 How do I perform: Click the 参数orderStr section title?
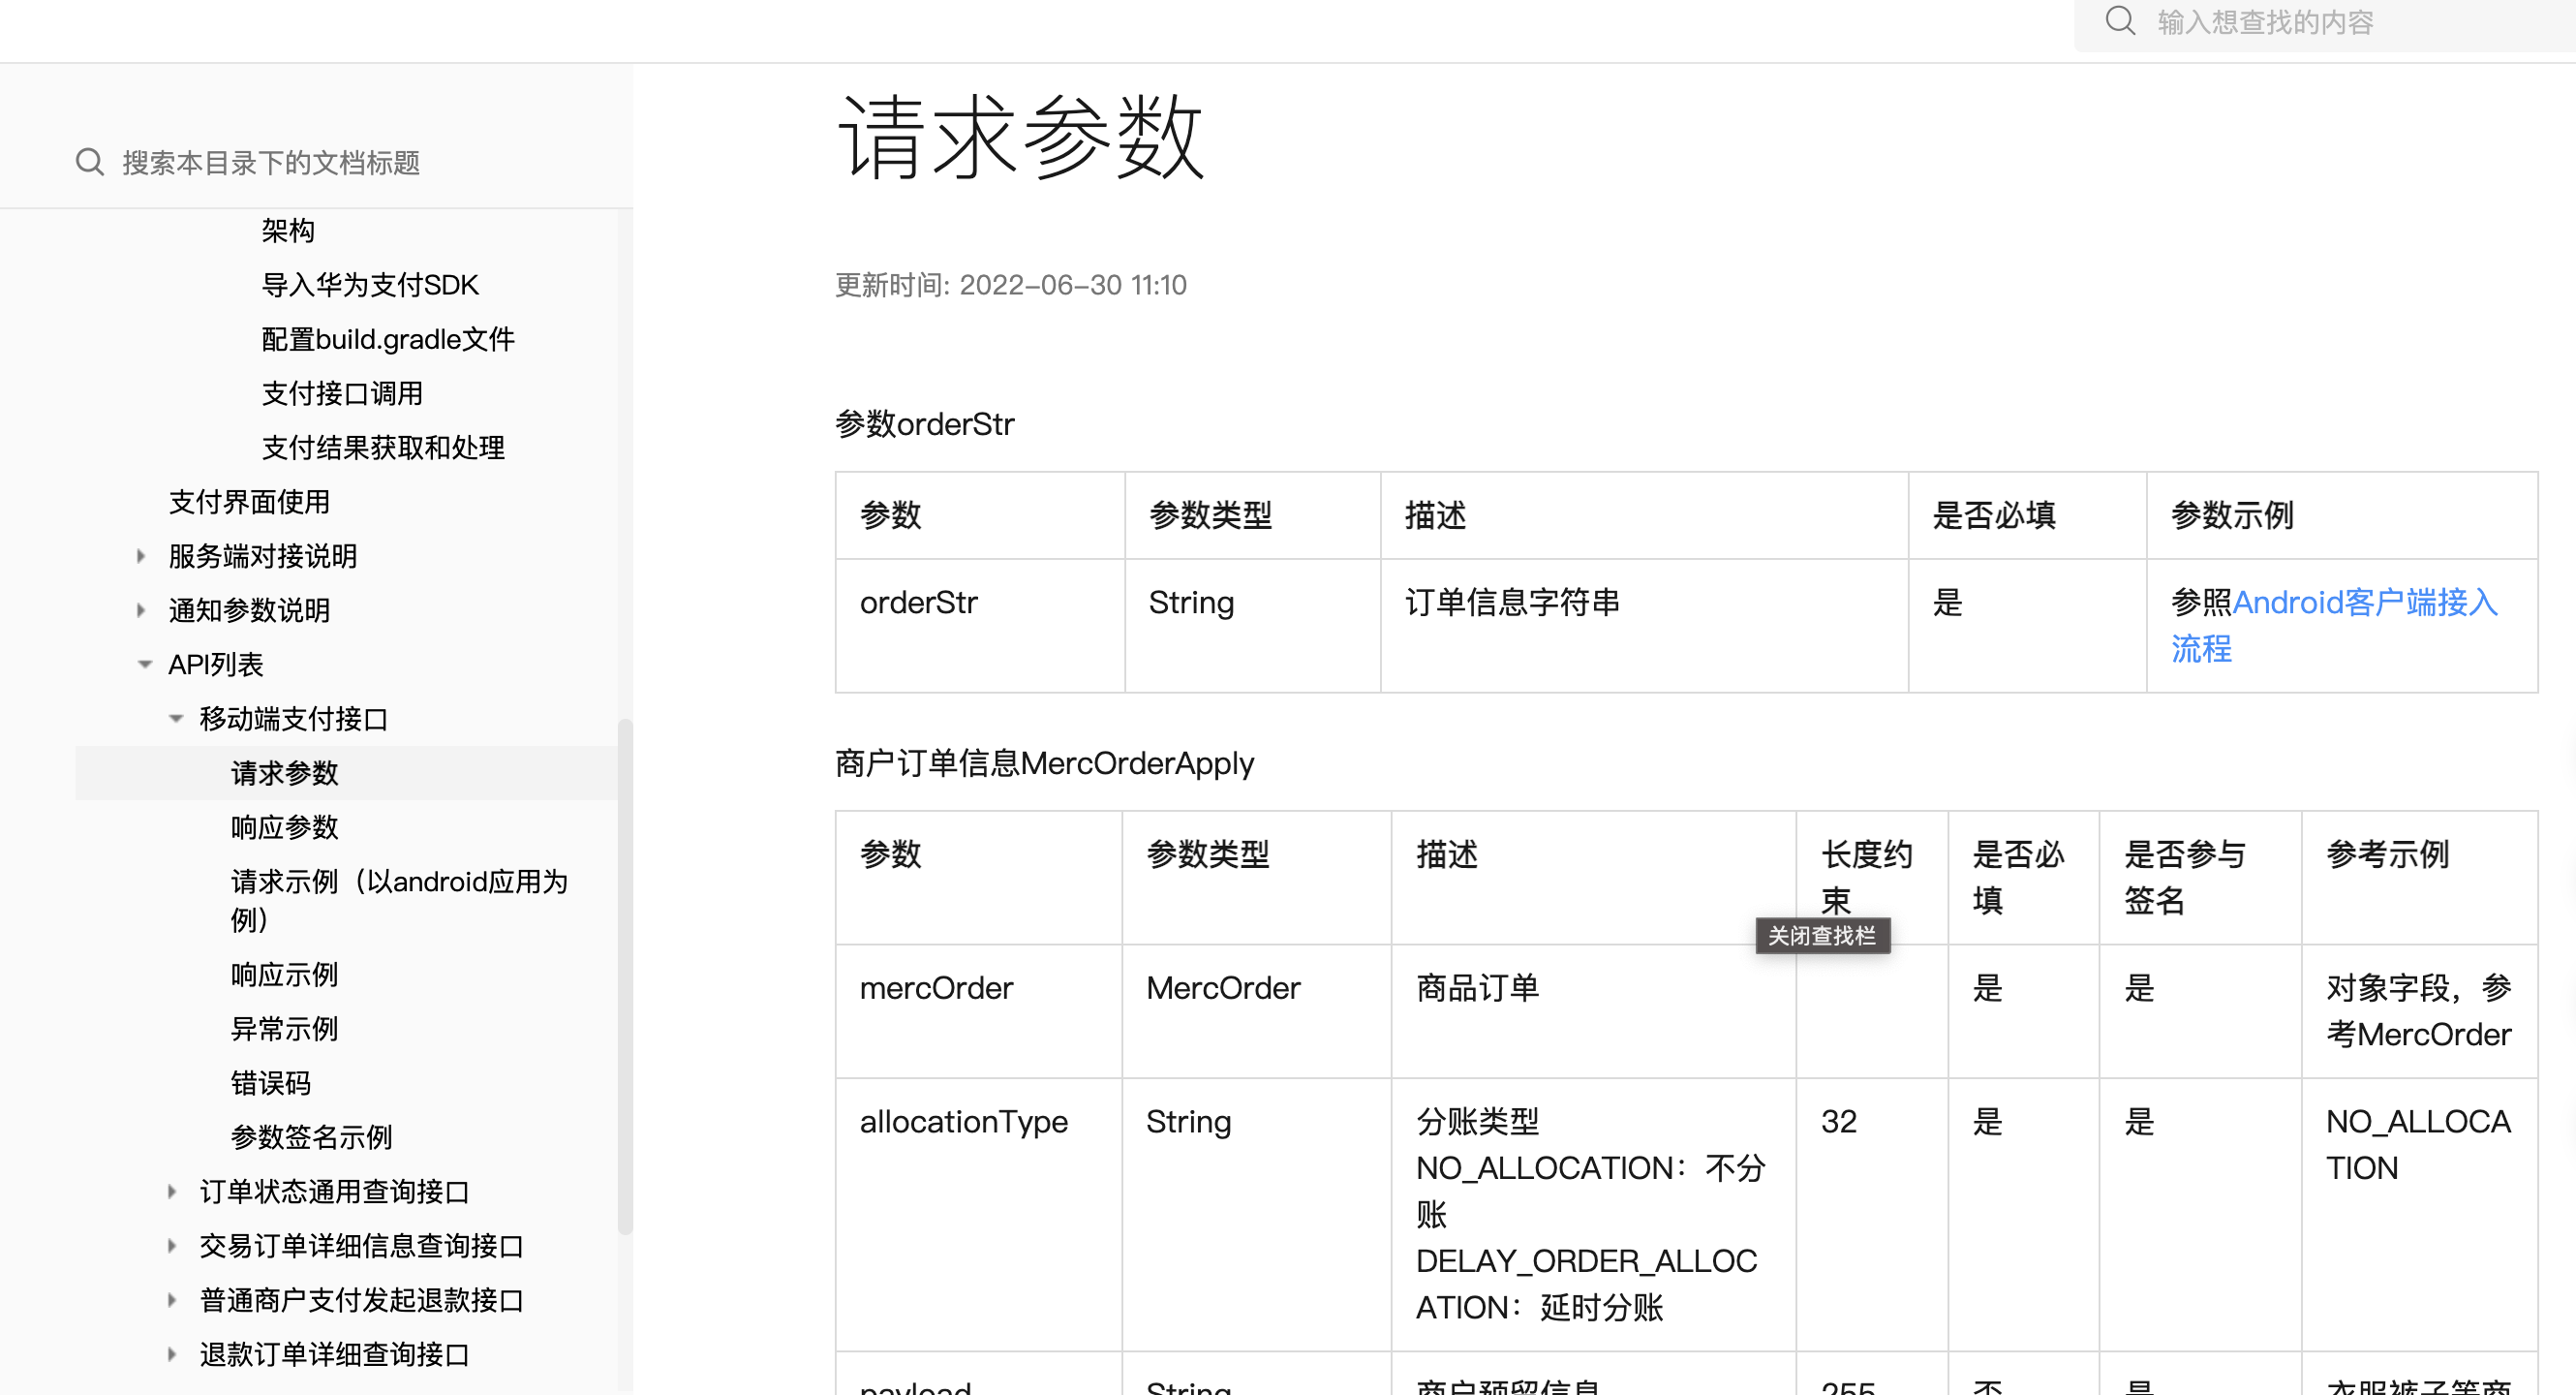925,424
